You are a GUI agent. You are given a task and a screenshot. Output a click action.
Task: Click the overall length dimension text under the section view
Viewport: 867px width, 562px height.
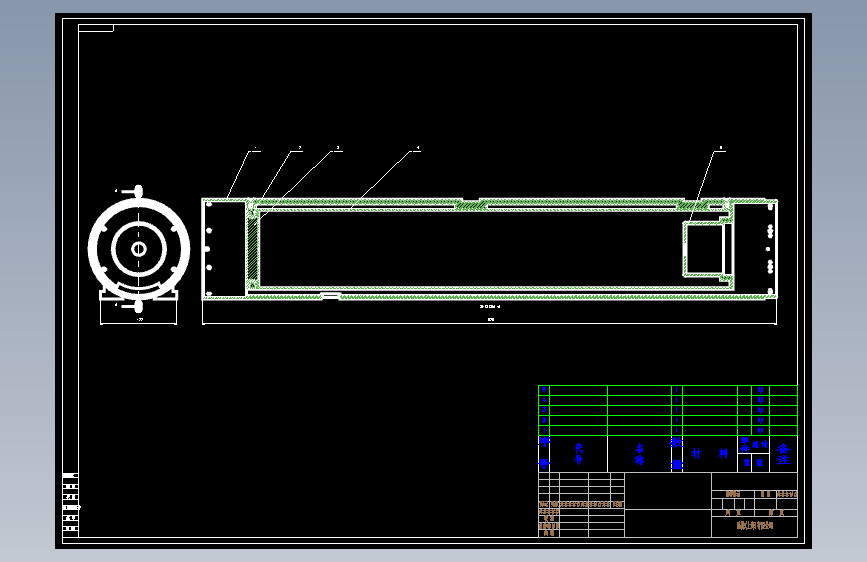click(x=490, y=319)
